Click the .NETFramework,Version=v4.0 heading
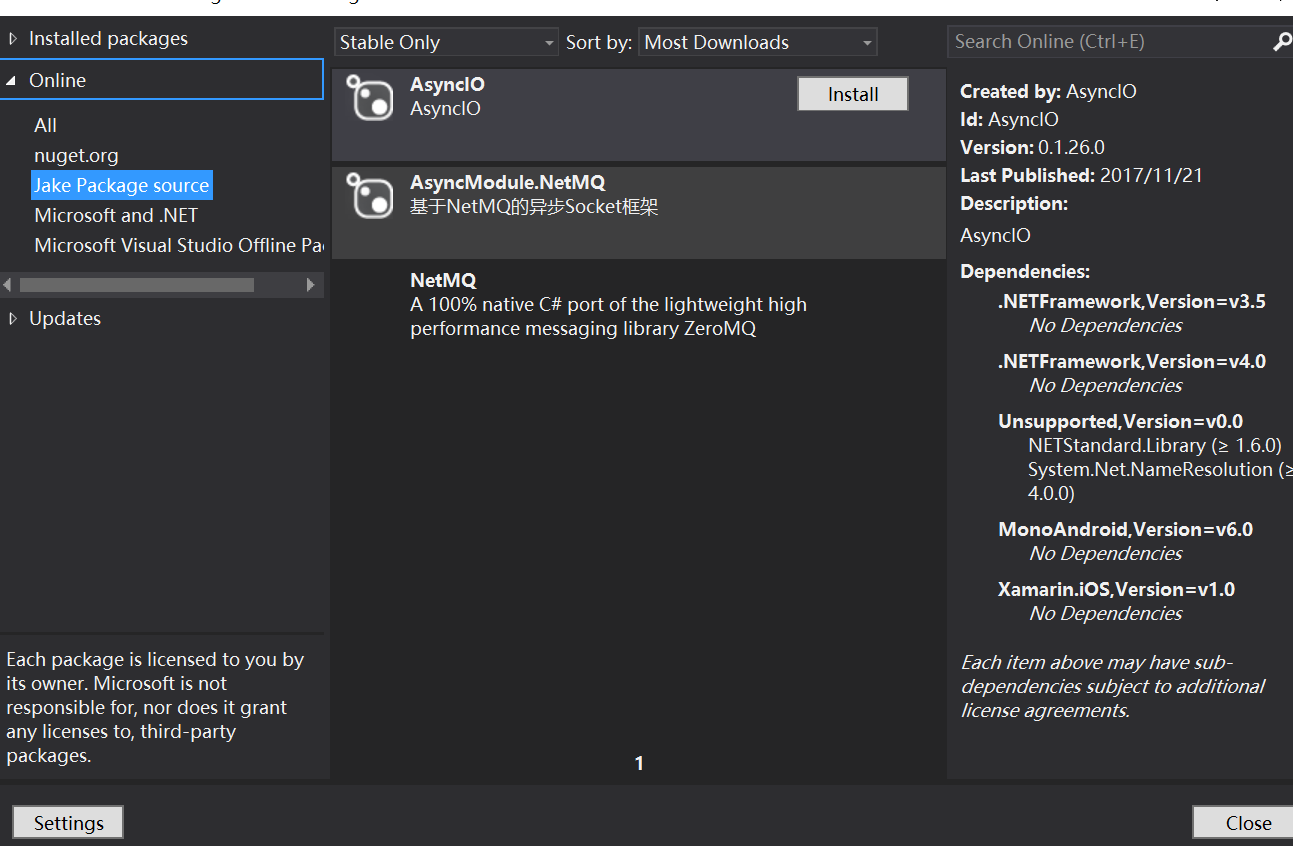This screenshot has width=1293, height=846. coord(1132,362)
